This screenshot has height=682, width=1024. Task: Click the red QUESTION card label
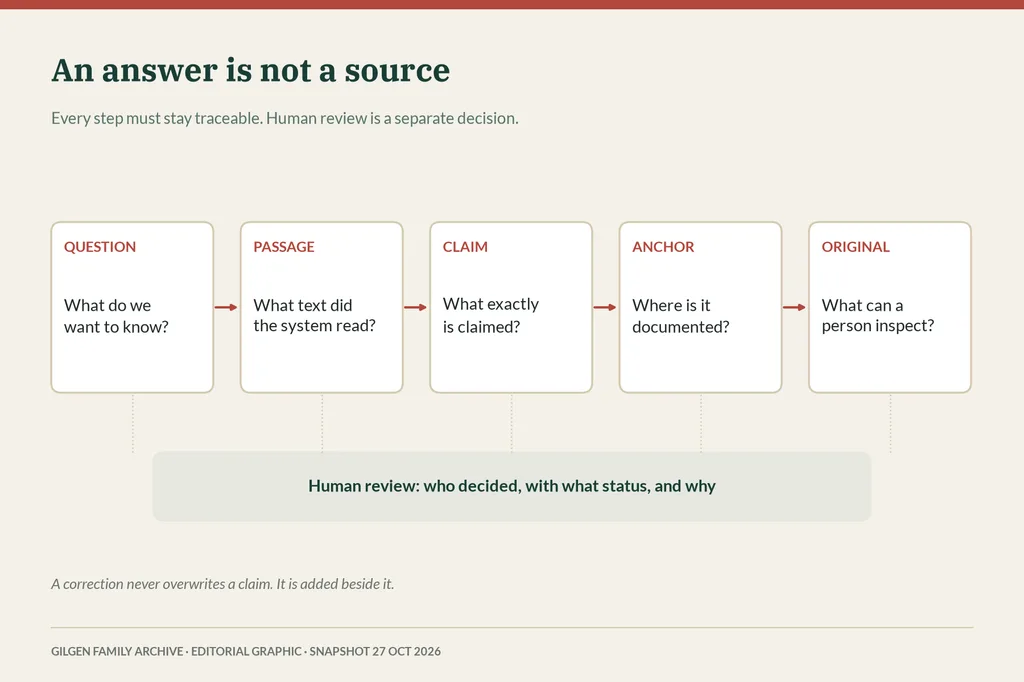pos(100,247)
